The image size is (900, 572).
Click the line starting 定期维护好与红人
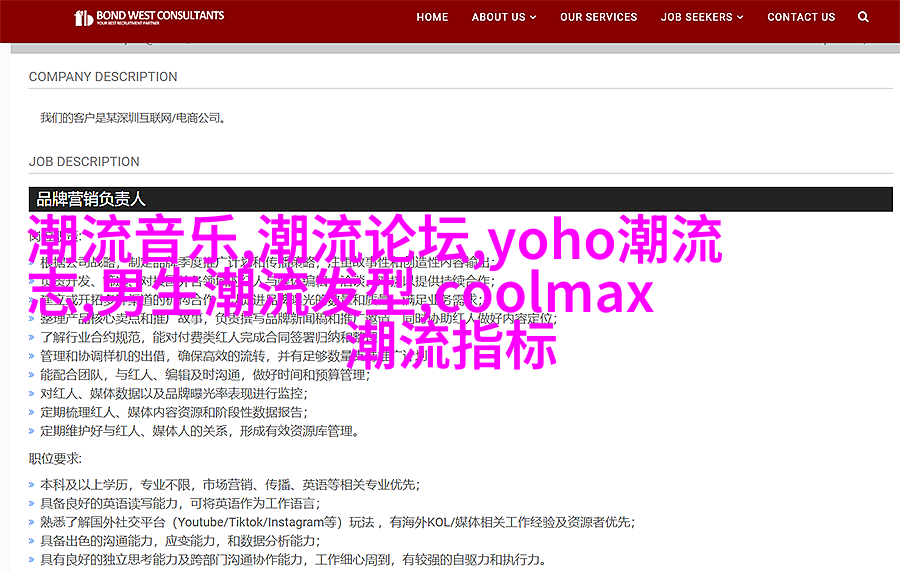click(x=201, y=431)
